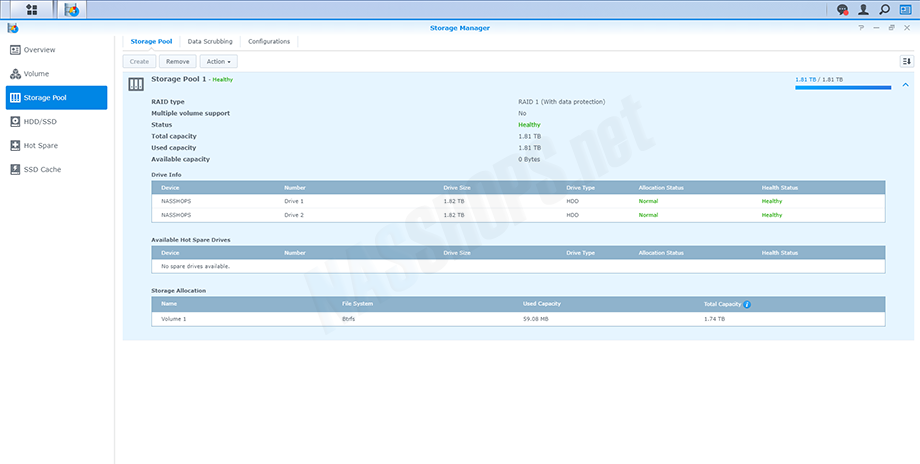This screenshot has height=464, width=920.
Task: Click the SSD Cache sidebar icon
Action: 15,170
